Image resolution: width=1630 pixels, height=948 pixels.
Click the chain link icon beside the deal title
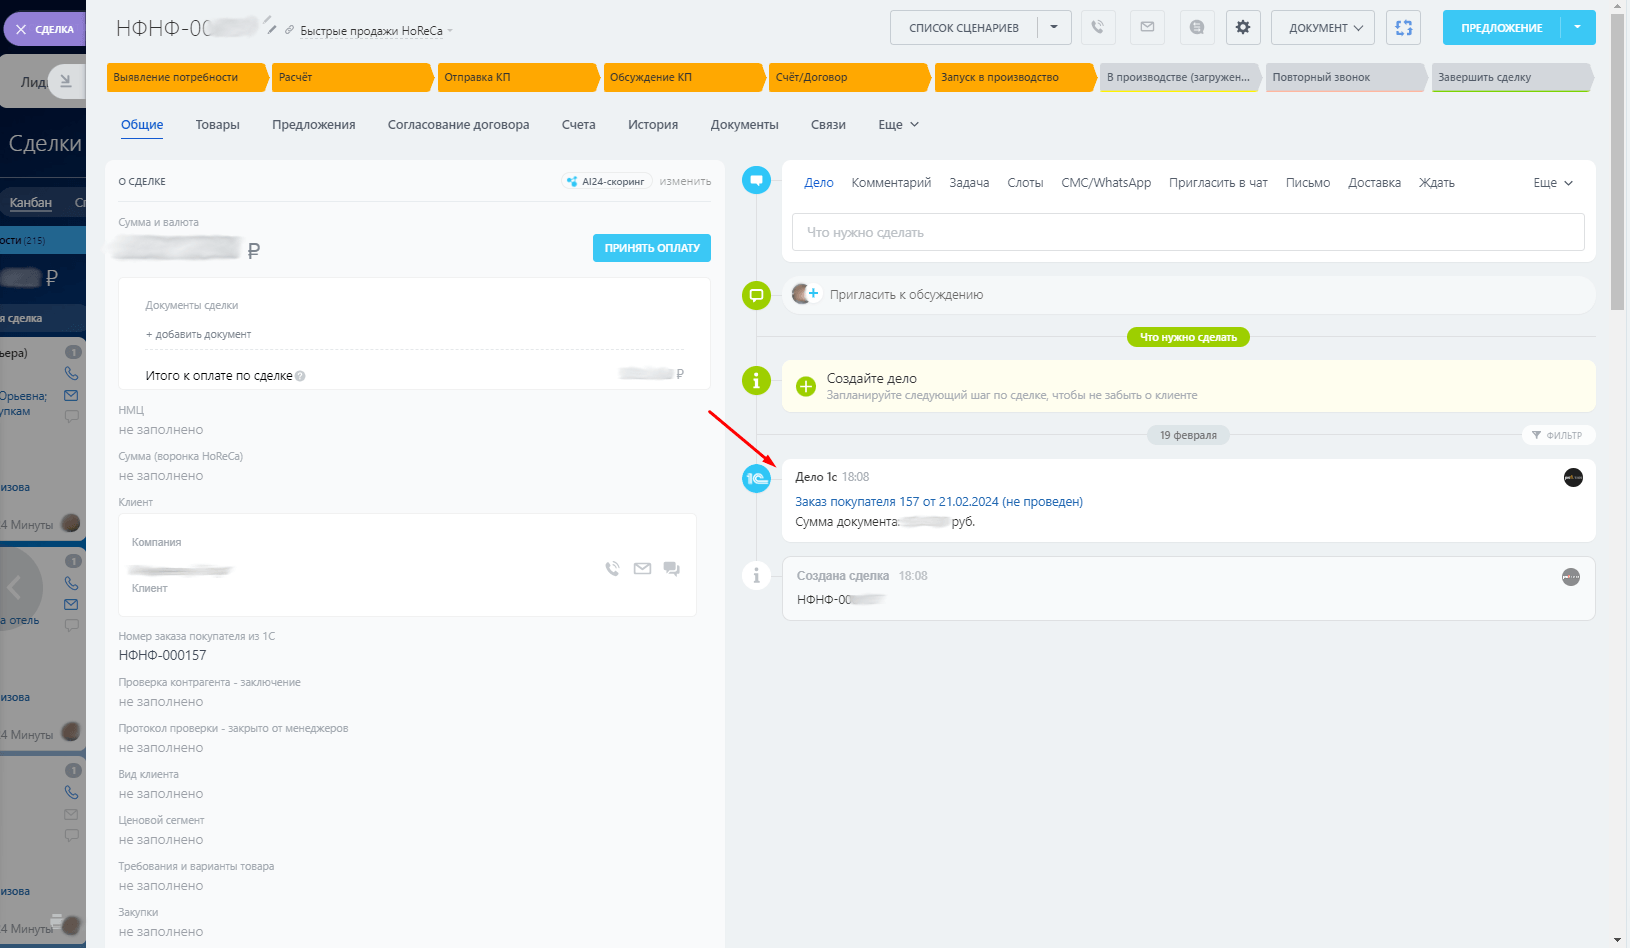point(289,30)
